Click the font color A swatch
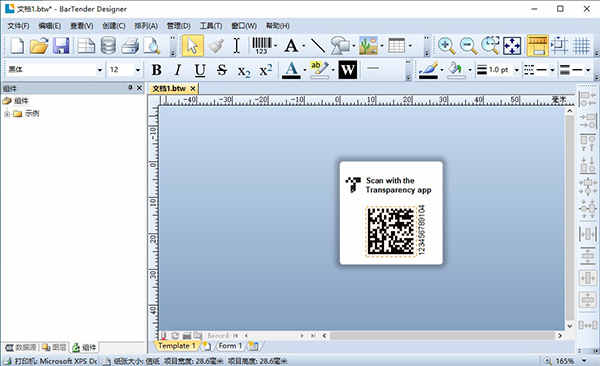Viewport: 600px width, 366px height. tap(291, 70)
